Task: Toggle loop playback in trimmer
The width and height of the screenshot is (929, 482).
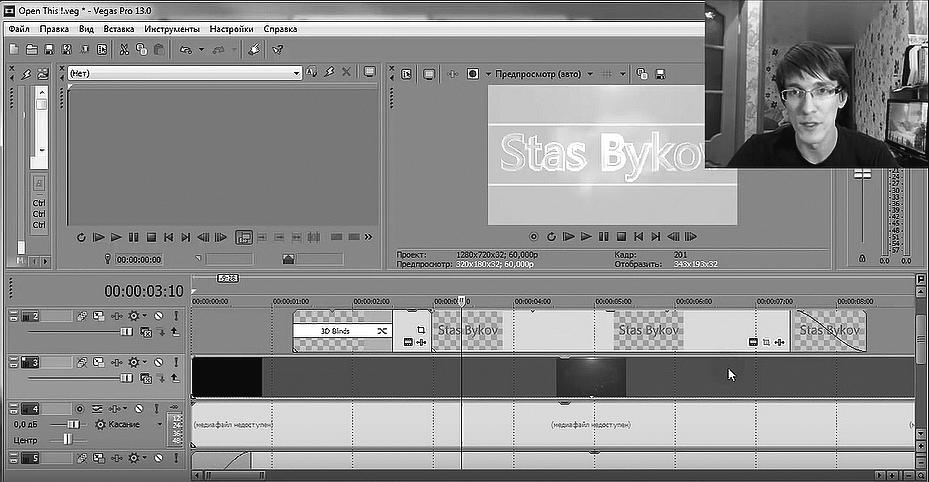Action: (81, 237)
